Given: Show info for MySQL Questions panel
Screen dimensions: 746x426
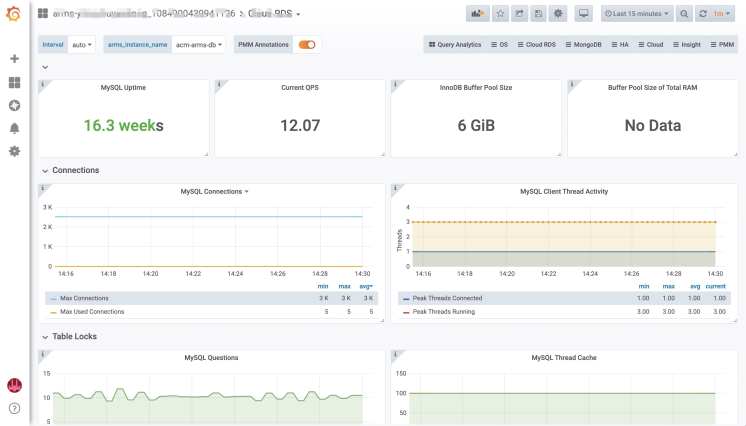Looking at the screenshot, I should click(x=42, y=354).
